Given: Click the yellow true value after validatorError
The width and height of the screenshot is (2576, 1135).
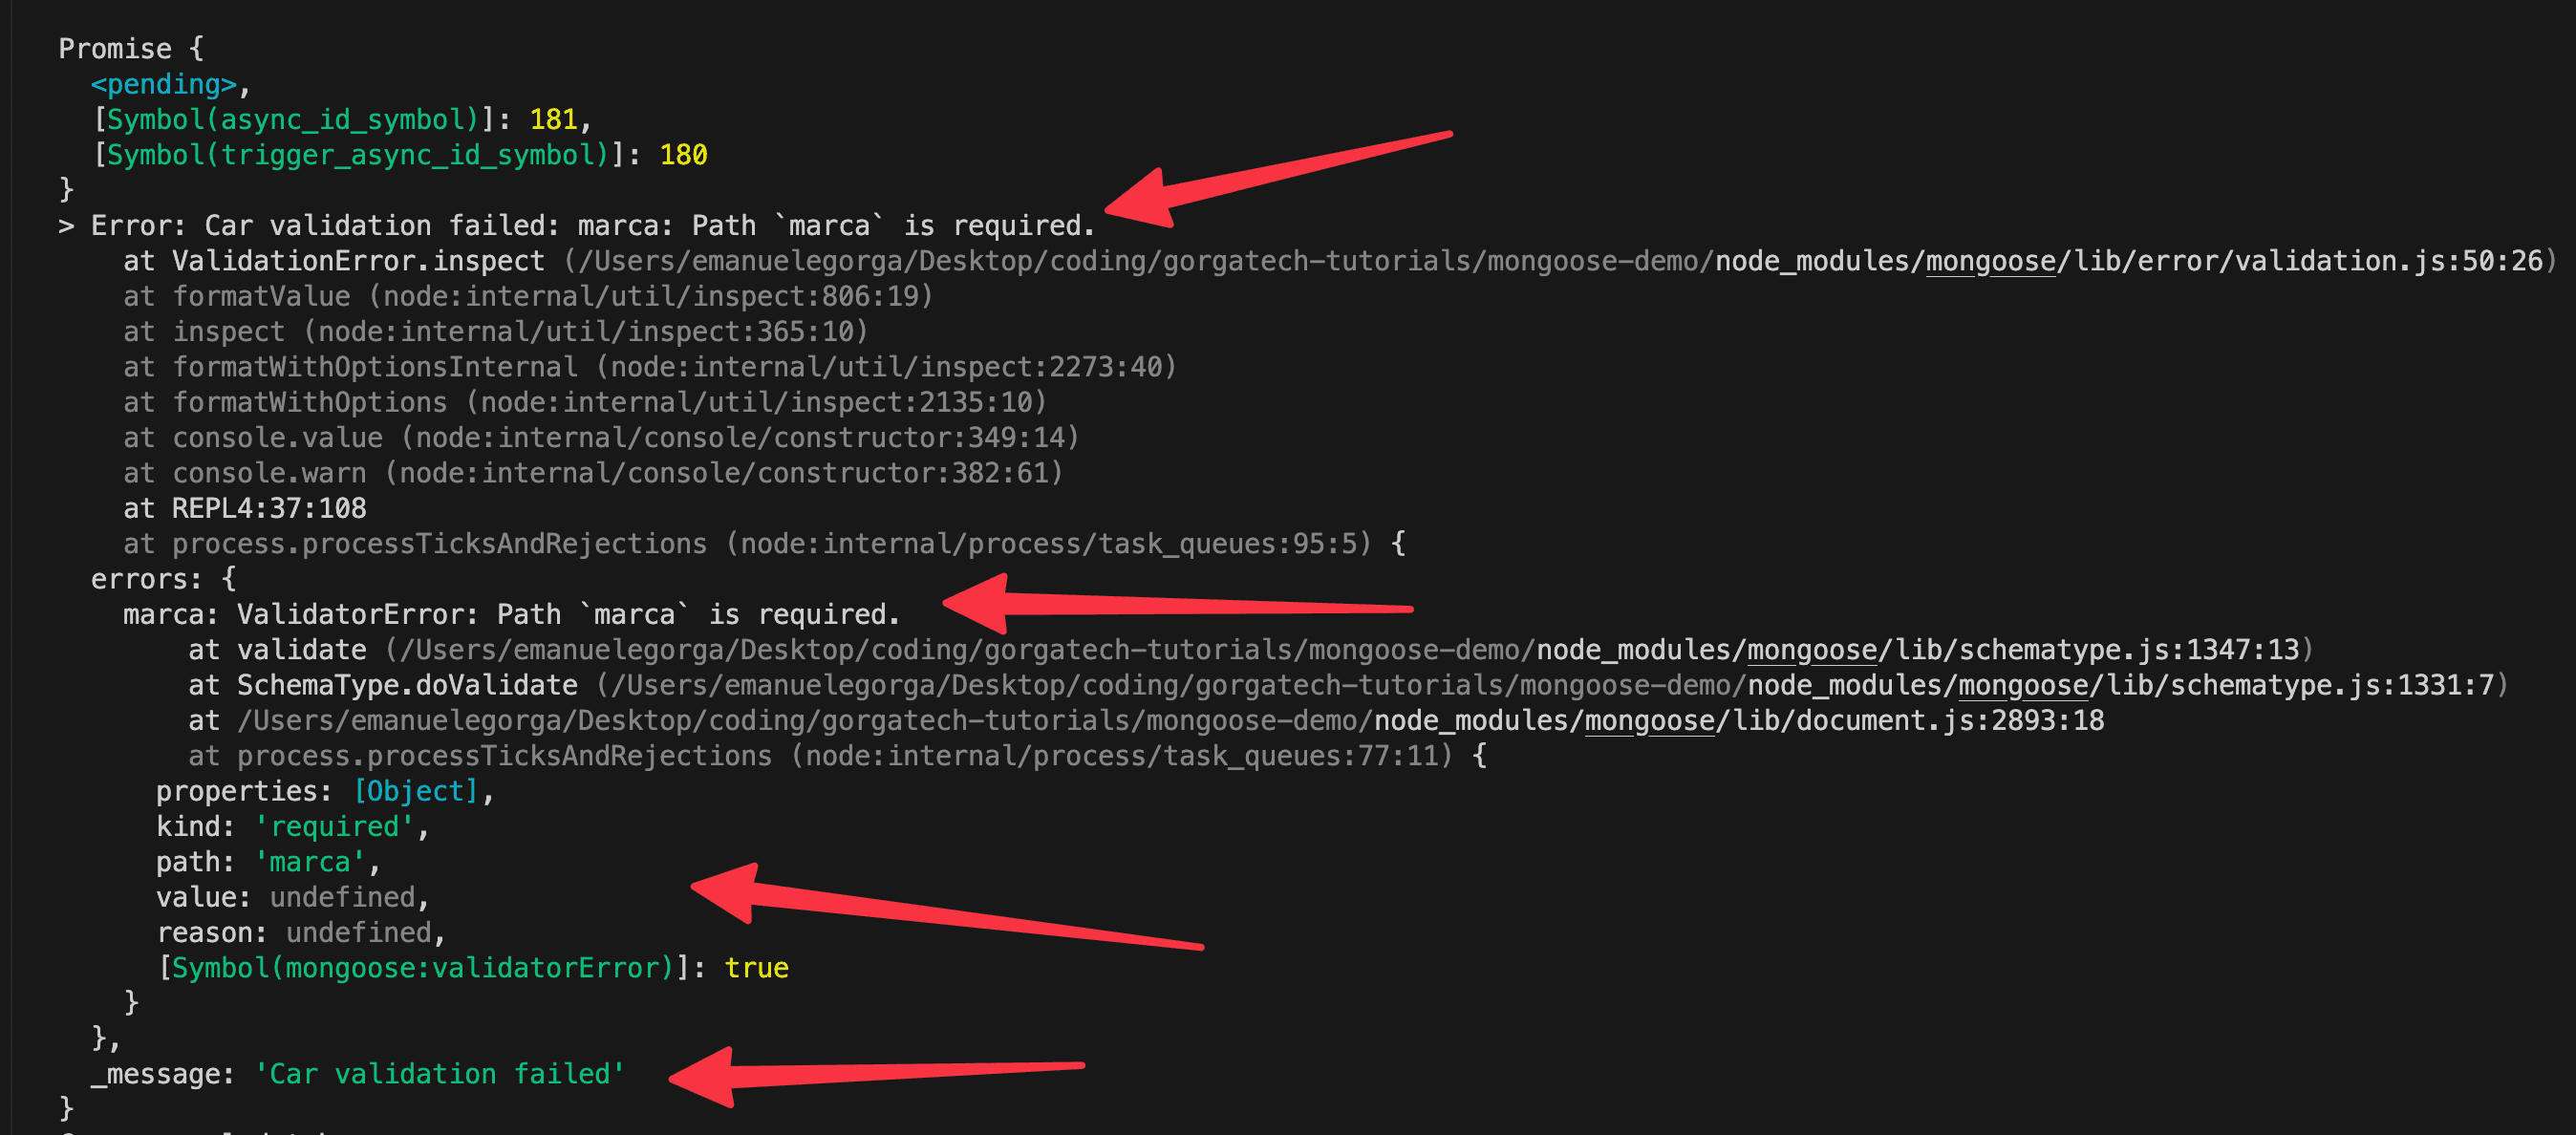Looking at the screenshot, I should 756,968.
